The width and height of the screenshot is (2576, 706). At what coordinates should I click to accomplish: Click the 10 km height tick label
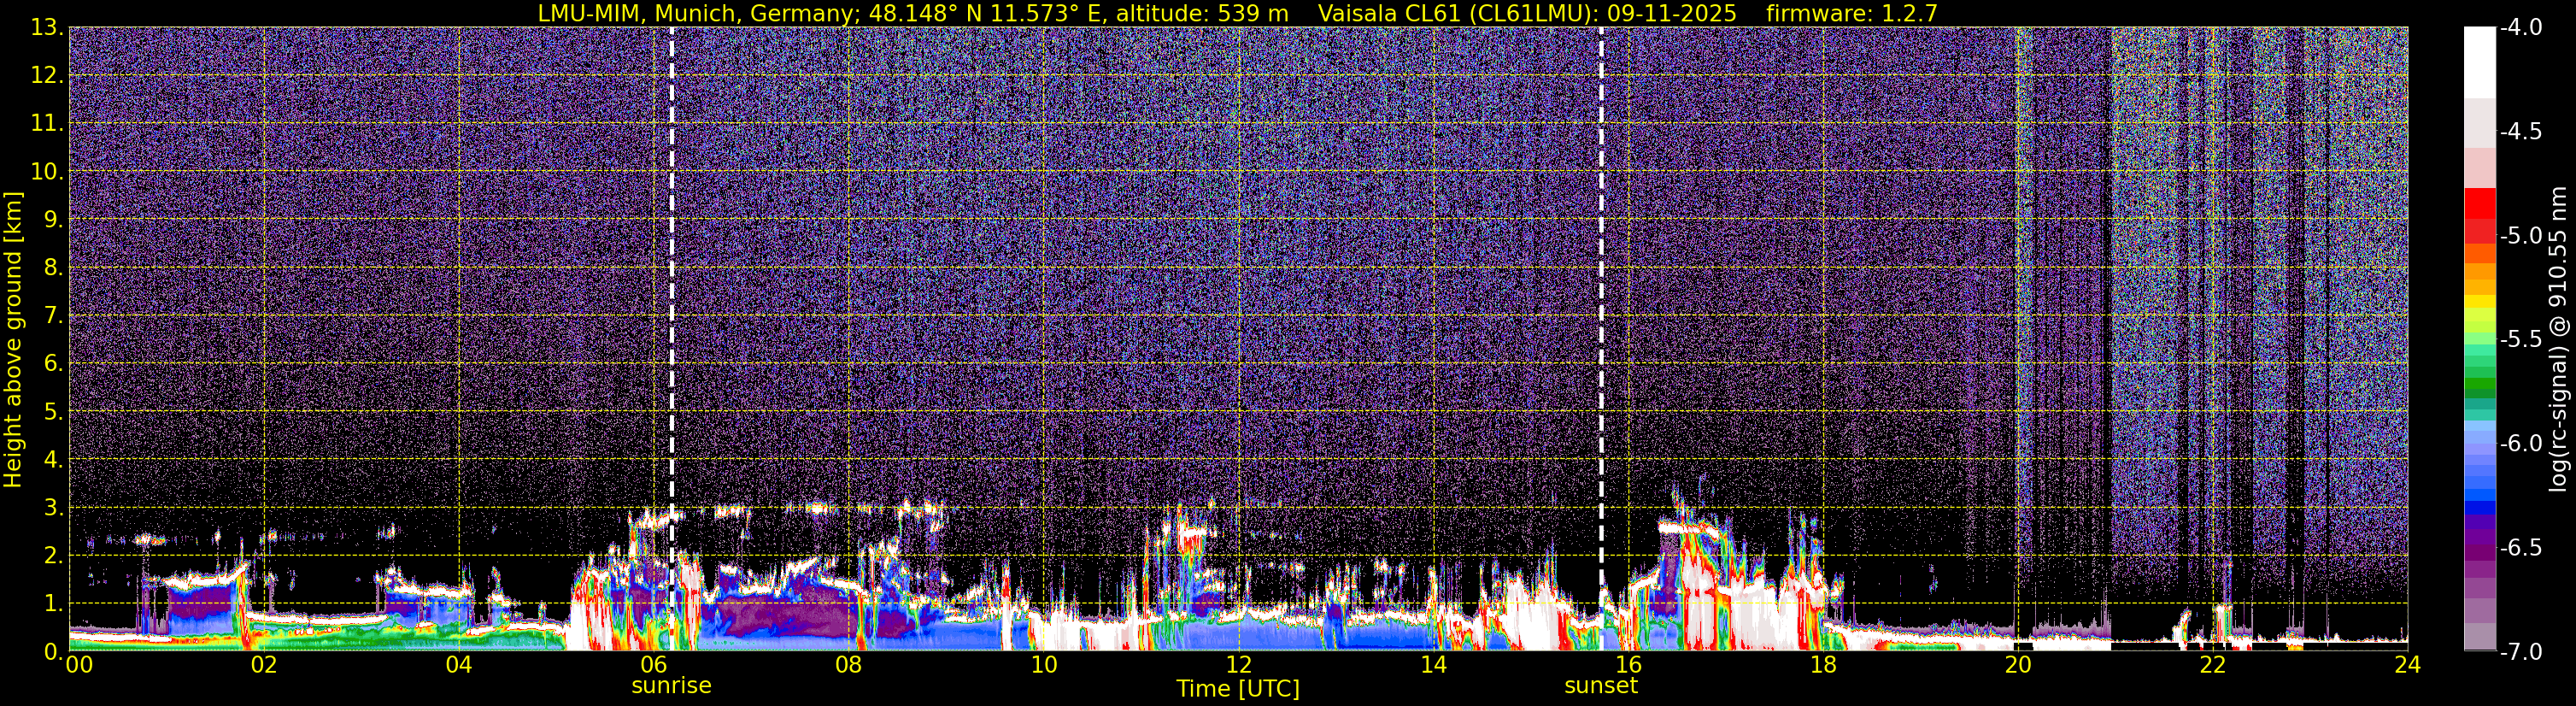click(x=47, y=172)
